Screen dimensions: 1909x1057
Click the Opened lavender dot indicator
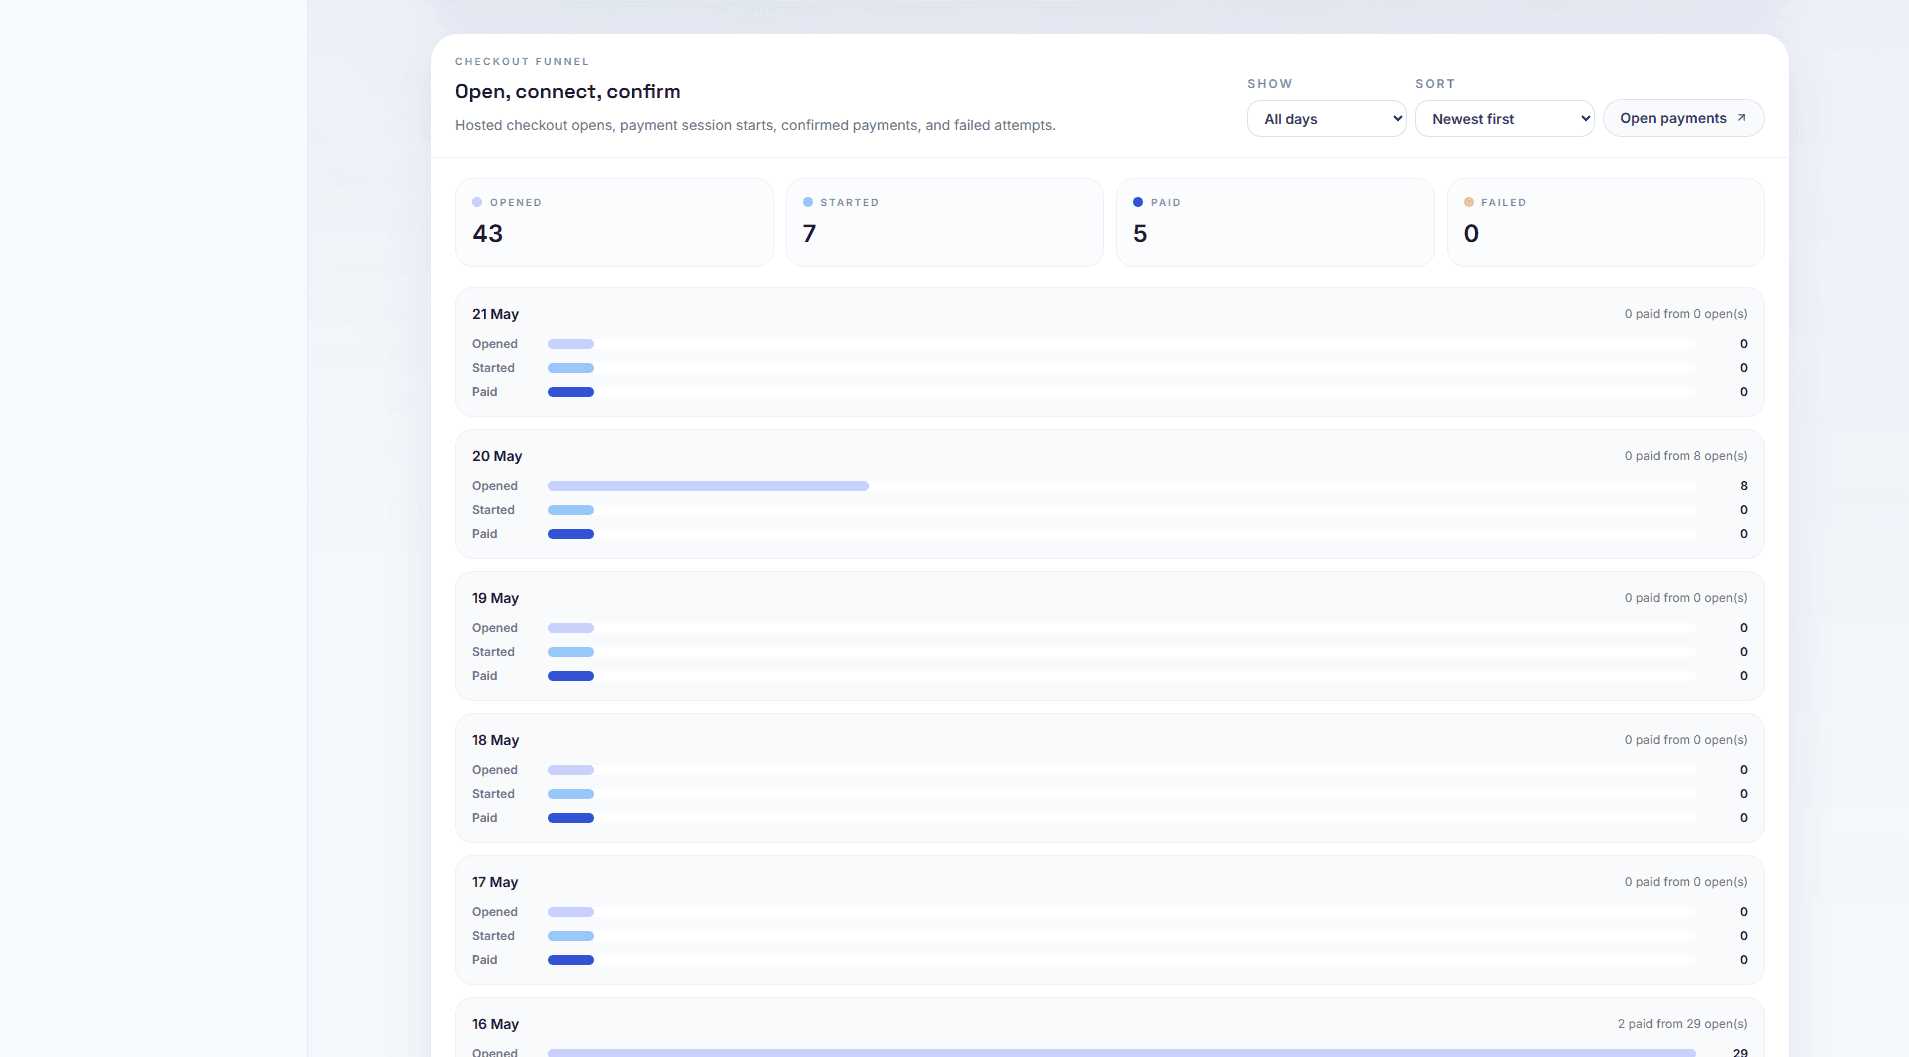tap(477, 202)
